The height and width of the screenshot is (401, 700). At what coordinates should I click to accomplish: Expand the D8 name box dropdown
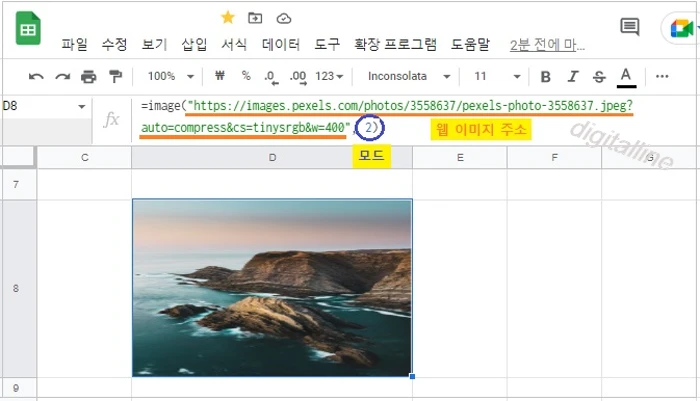82,106
